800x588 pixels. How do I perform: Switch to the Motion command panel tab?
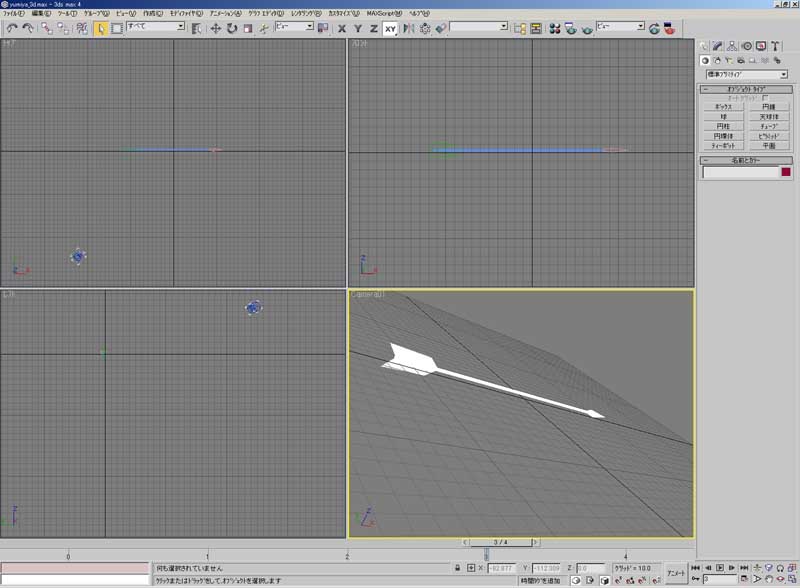[746, 46]
